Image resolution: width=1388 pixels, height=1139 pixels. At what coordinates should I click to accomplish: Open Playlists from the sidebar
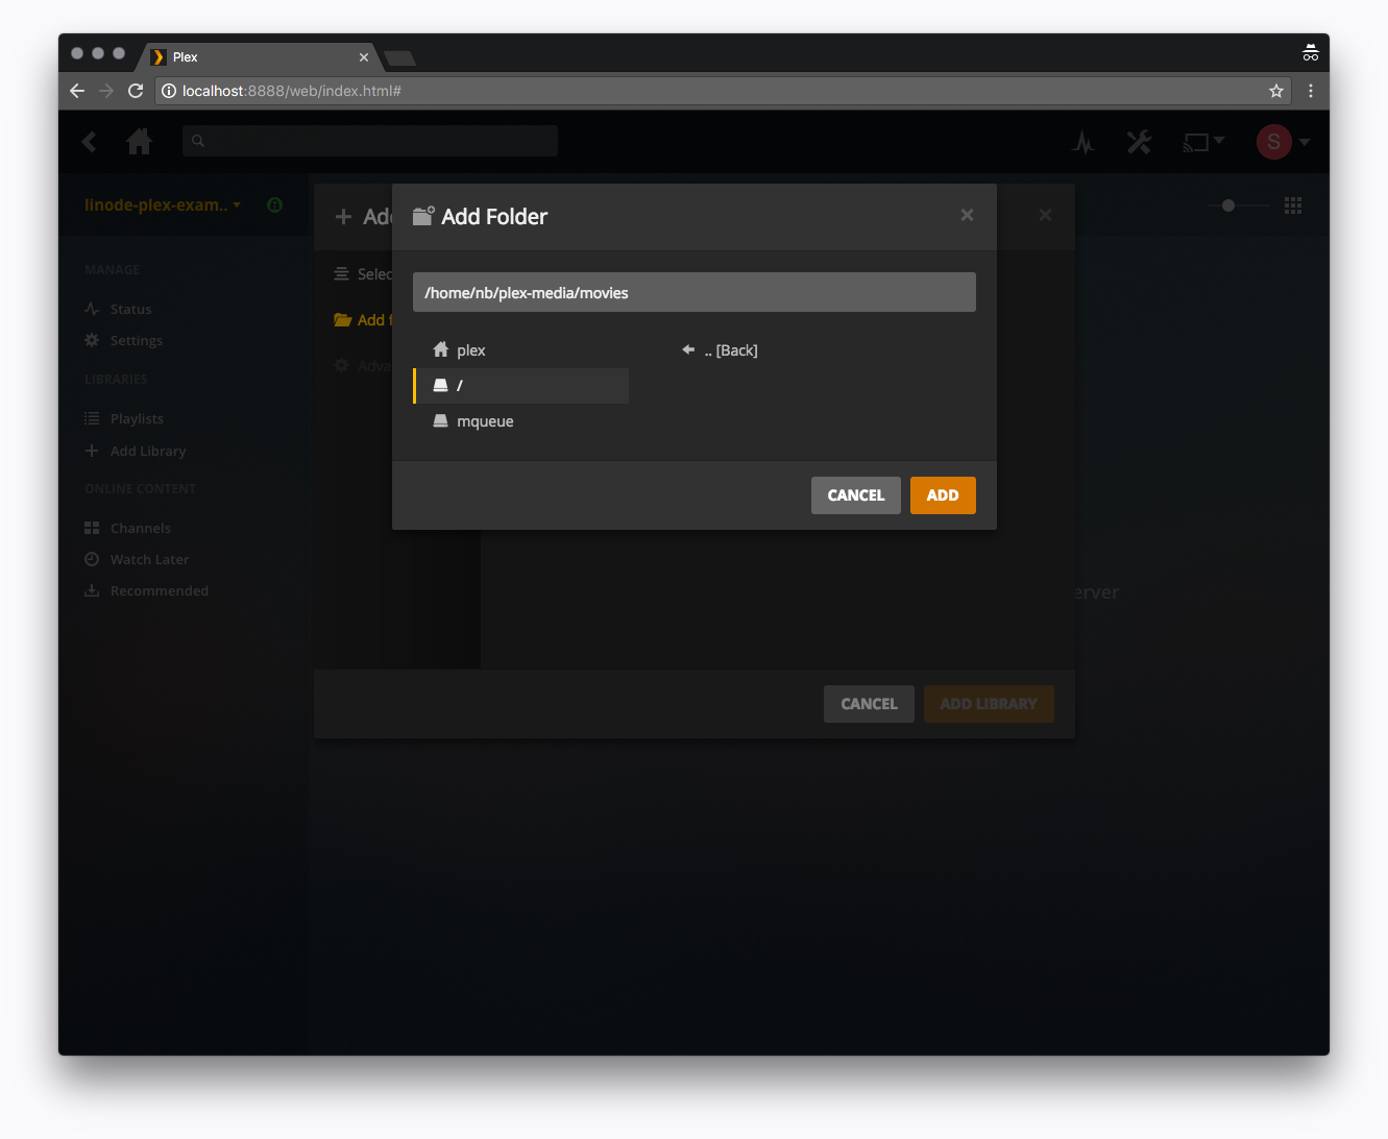[136, 418]
